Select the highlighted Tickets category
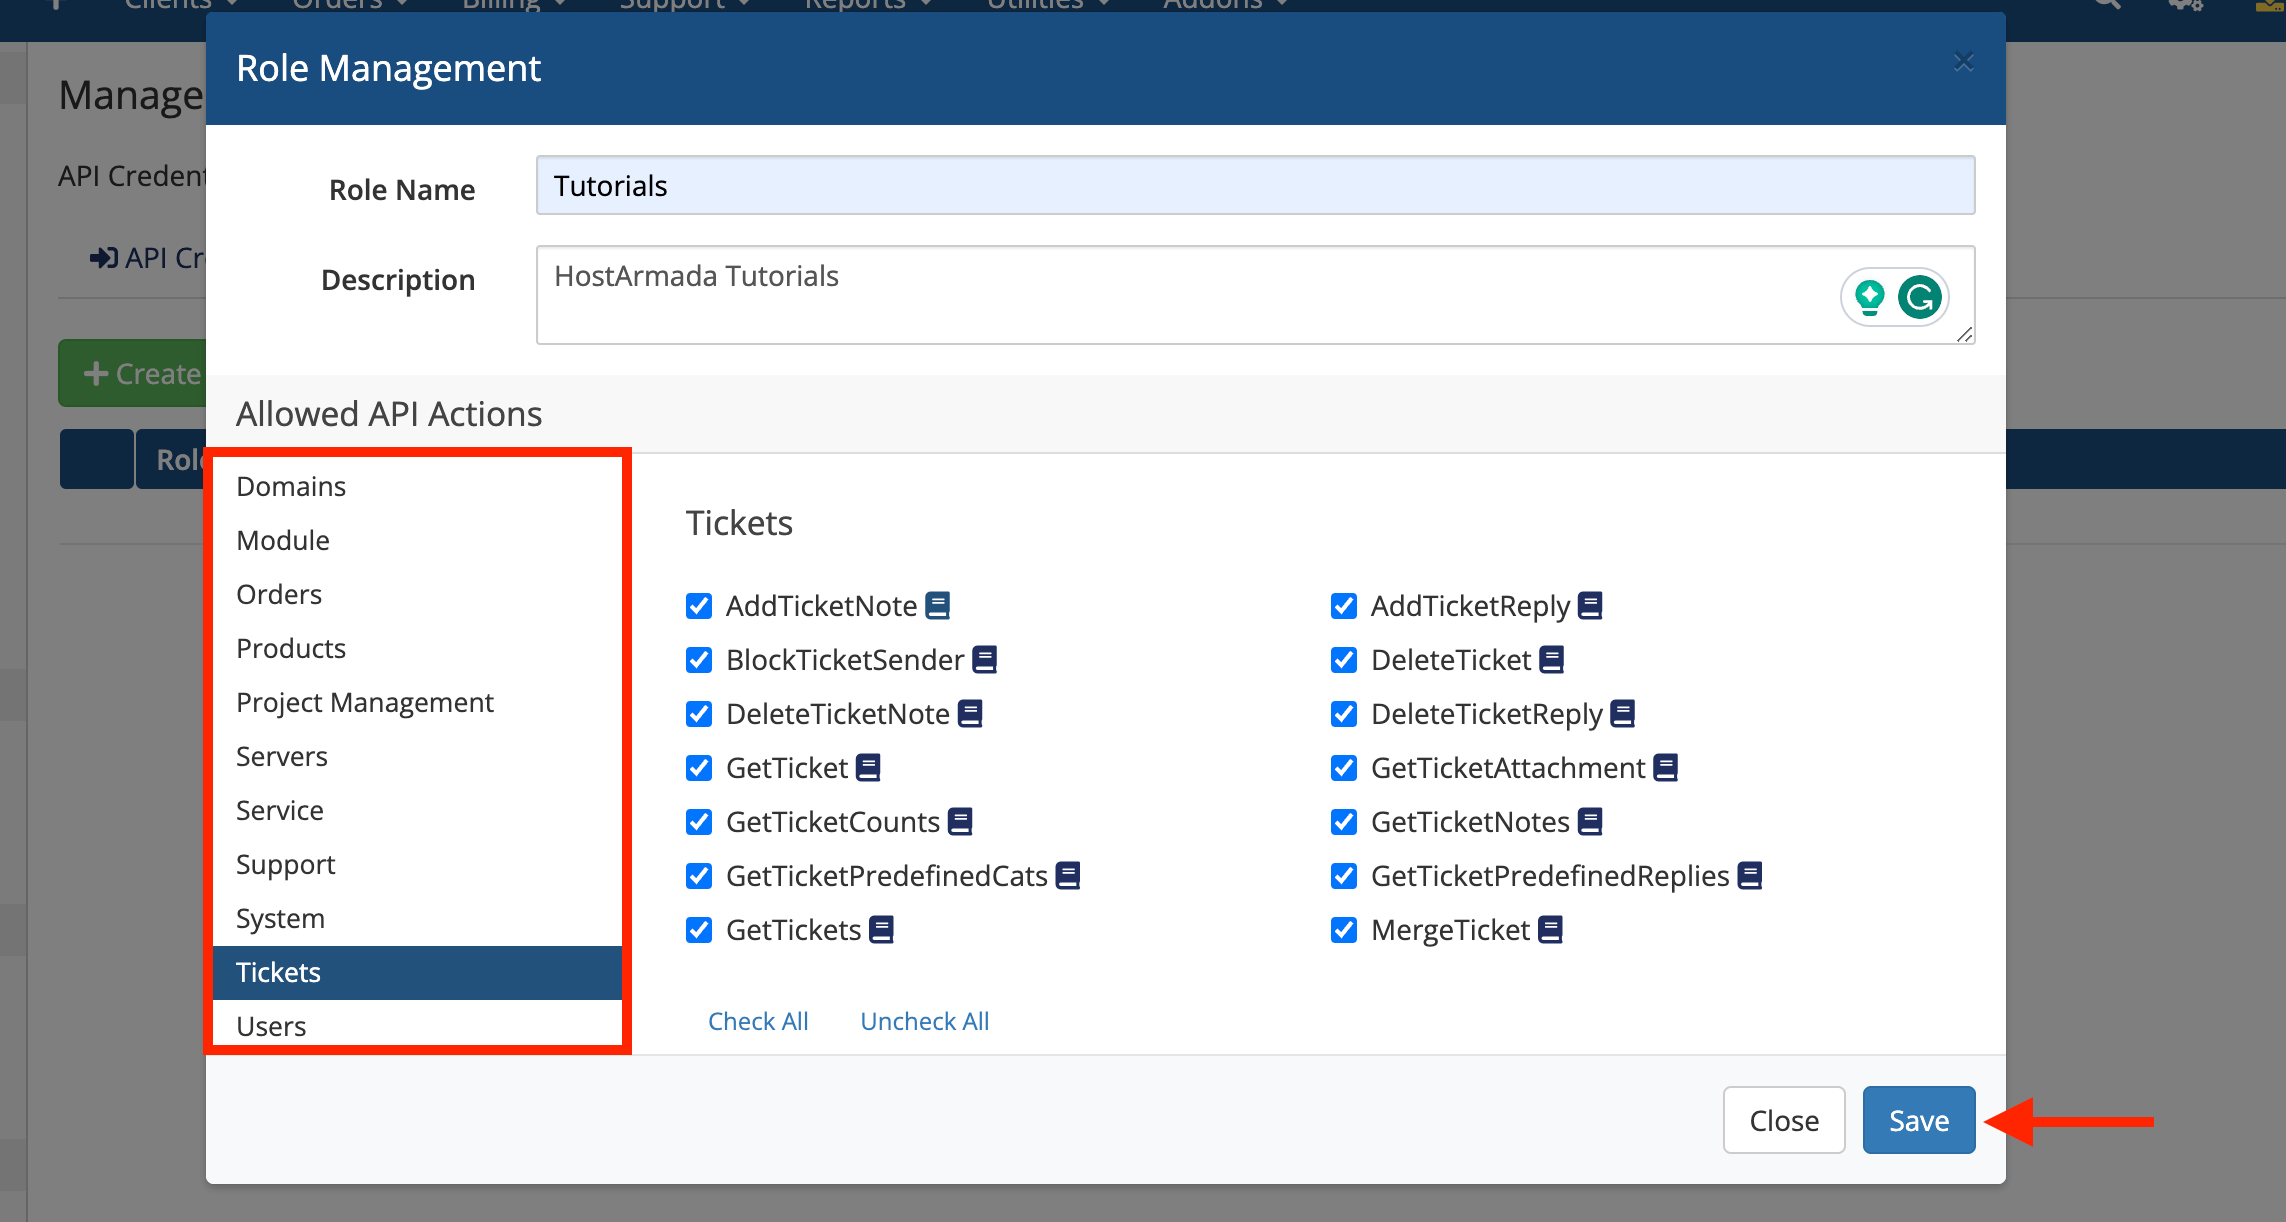The width and height of the screenshot is (2286, 1222). (417, 972)
